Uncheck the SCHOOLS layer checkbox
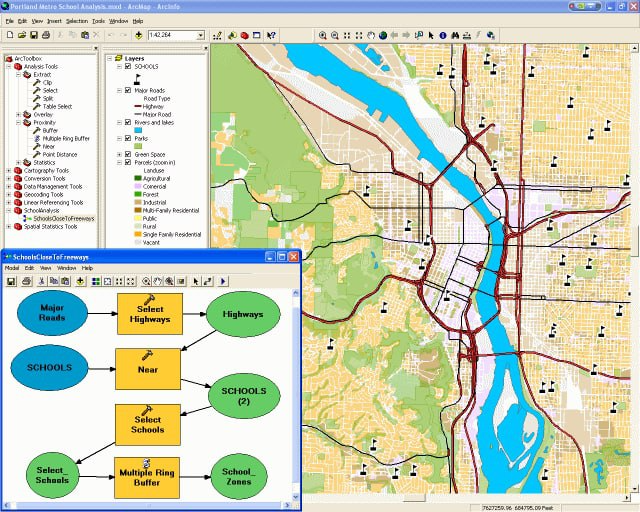 [128, 66]
